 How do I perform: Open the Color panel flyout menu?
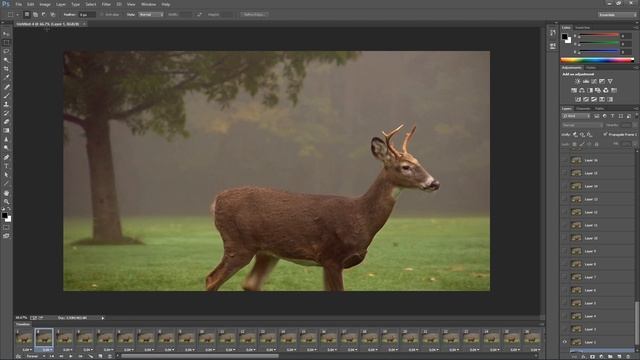pos(636,28)
